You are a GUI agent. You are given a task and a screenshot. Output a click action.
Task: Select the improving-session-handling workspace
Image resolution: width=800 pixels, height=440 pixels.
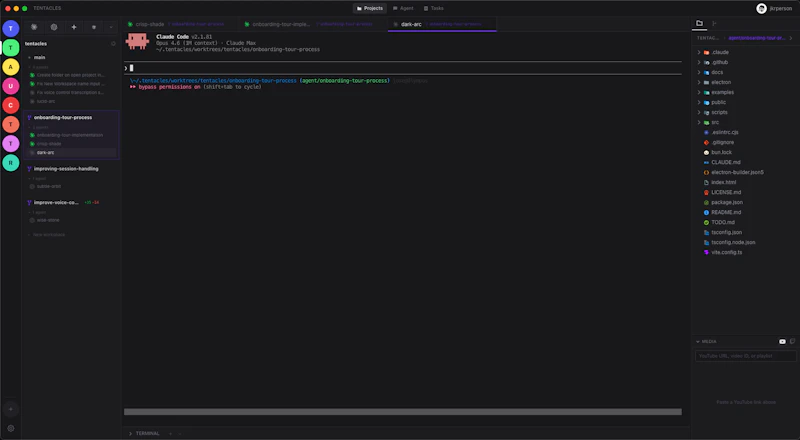[66, 168]
